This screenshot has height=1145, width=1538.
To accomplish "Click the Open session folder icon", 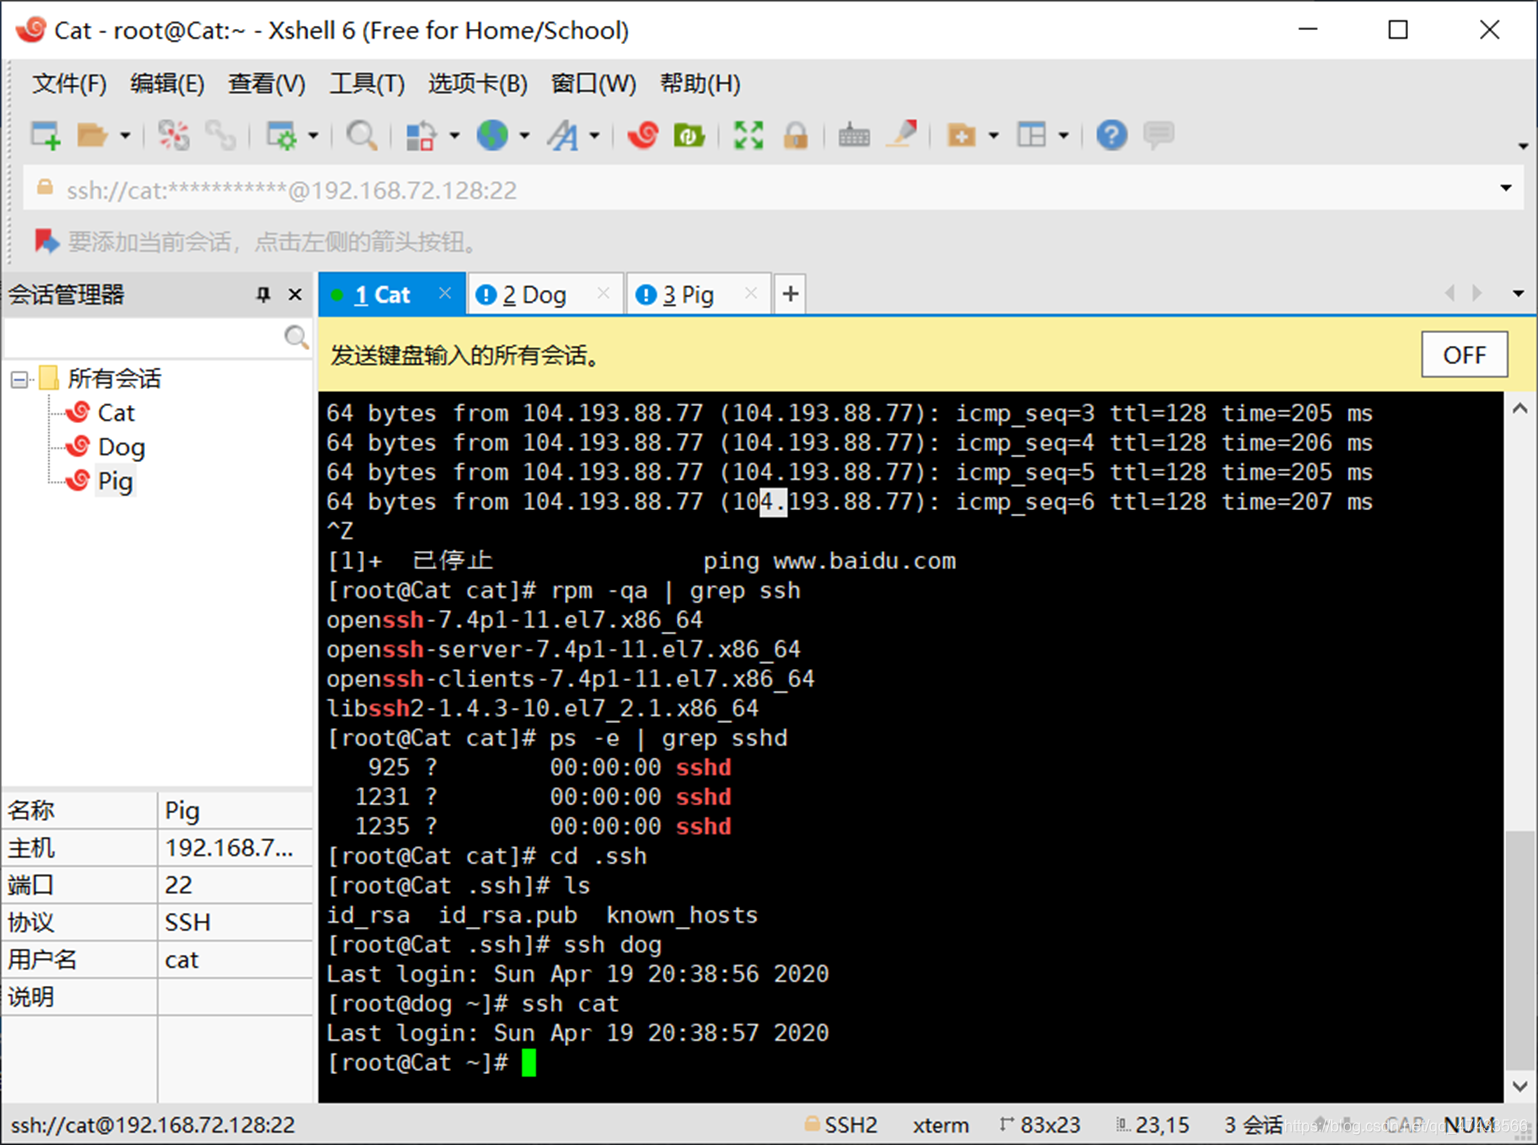I will click(x=92, y=135).
